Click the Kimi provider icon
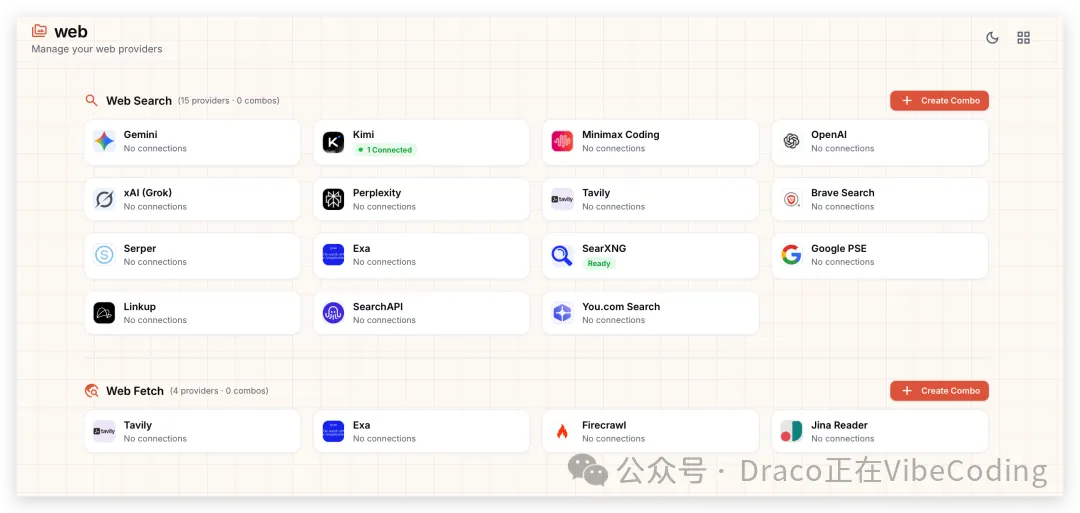 (333, 142)
